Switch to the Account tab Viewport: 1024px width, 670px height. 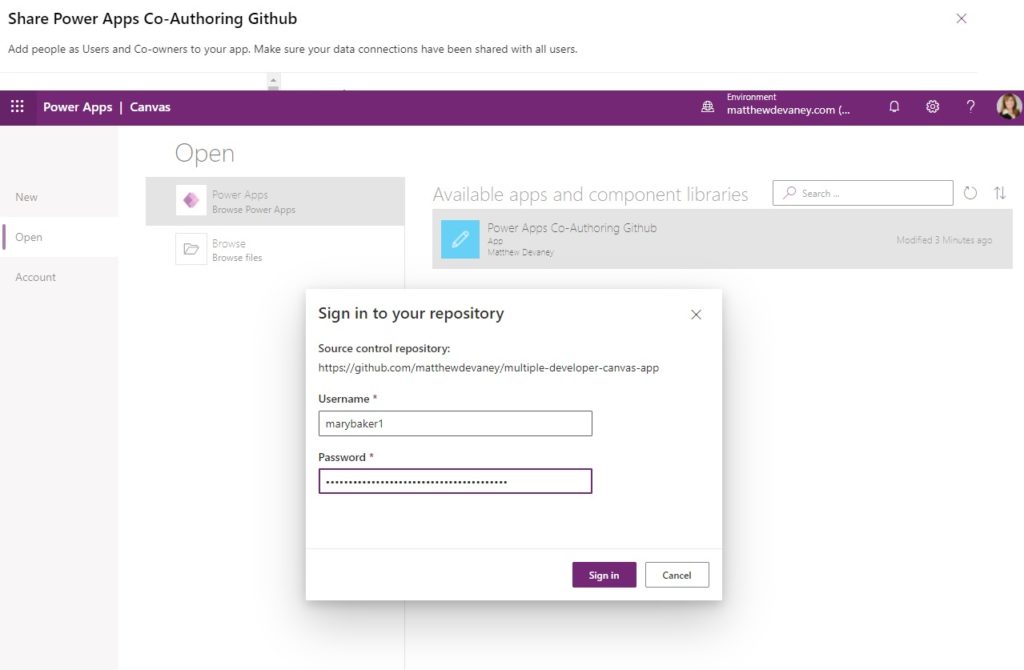click(35, 277)
